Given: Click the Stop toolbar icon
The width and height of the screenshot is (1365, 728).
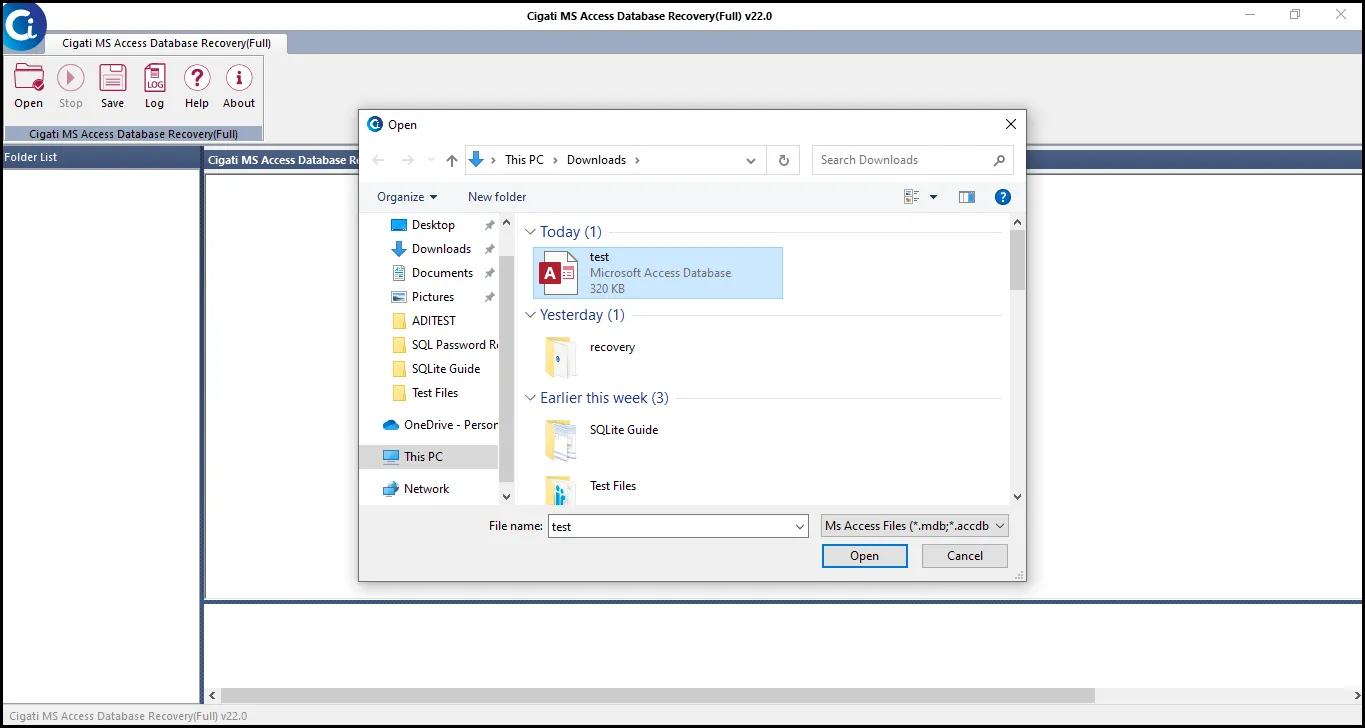Looking at the screenshot, I should click(x=71, y=79).
